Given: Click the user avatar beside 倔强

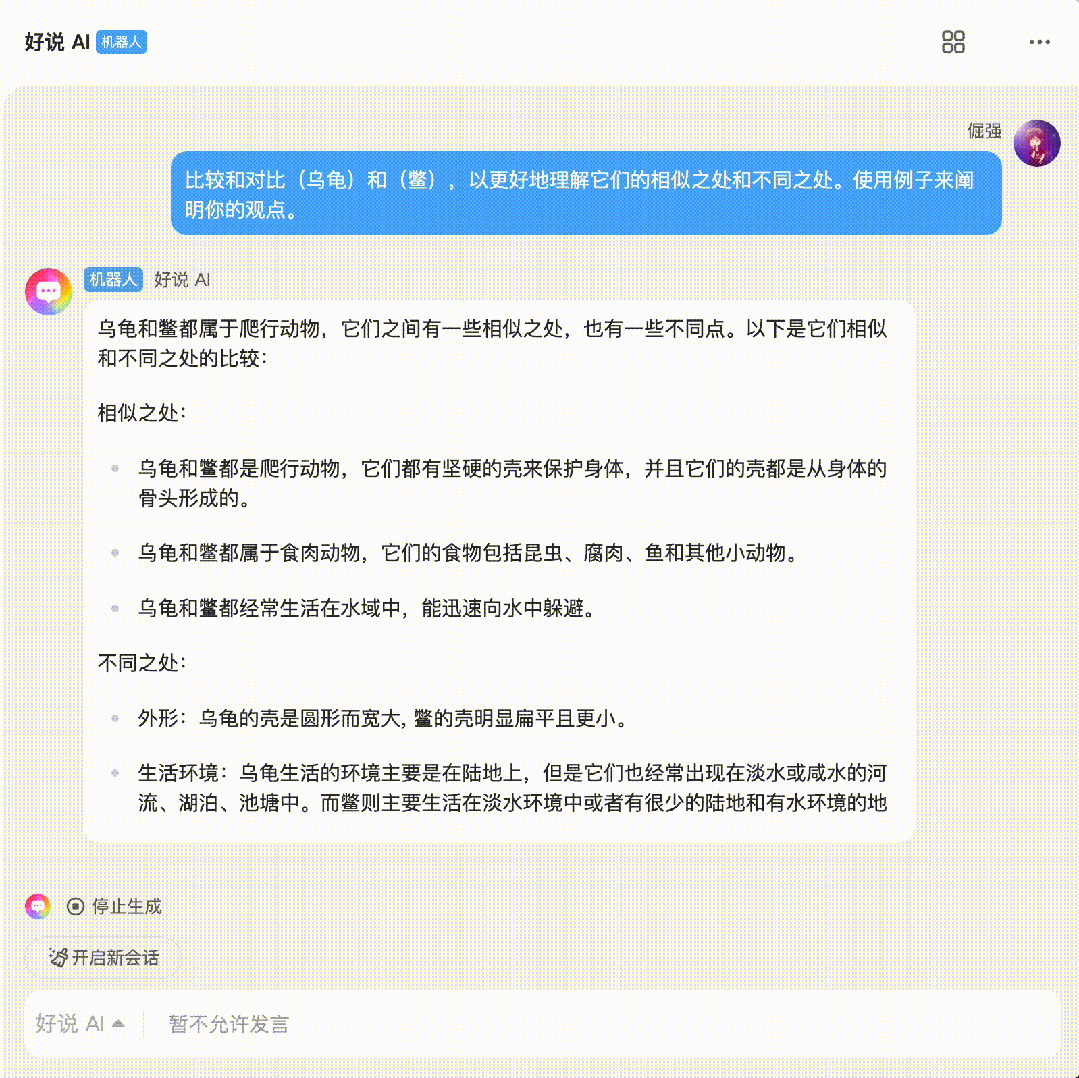Looking at the screenshot, I should [1036, 143].
